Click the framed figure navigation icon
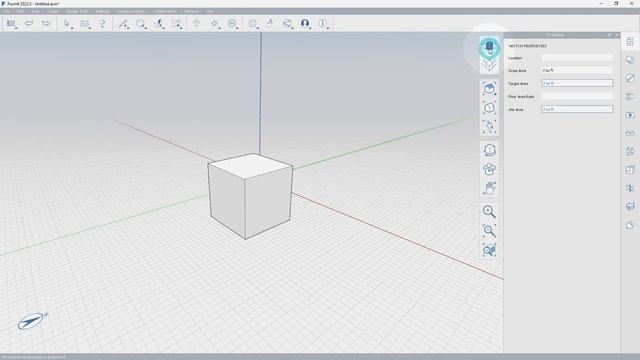This screenshot has height=360, width=640. [489, 127]
